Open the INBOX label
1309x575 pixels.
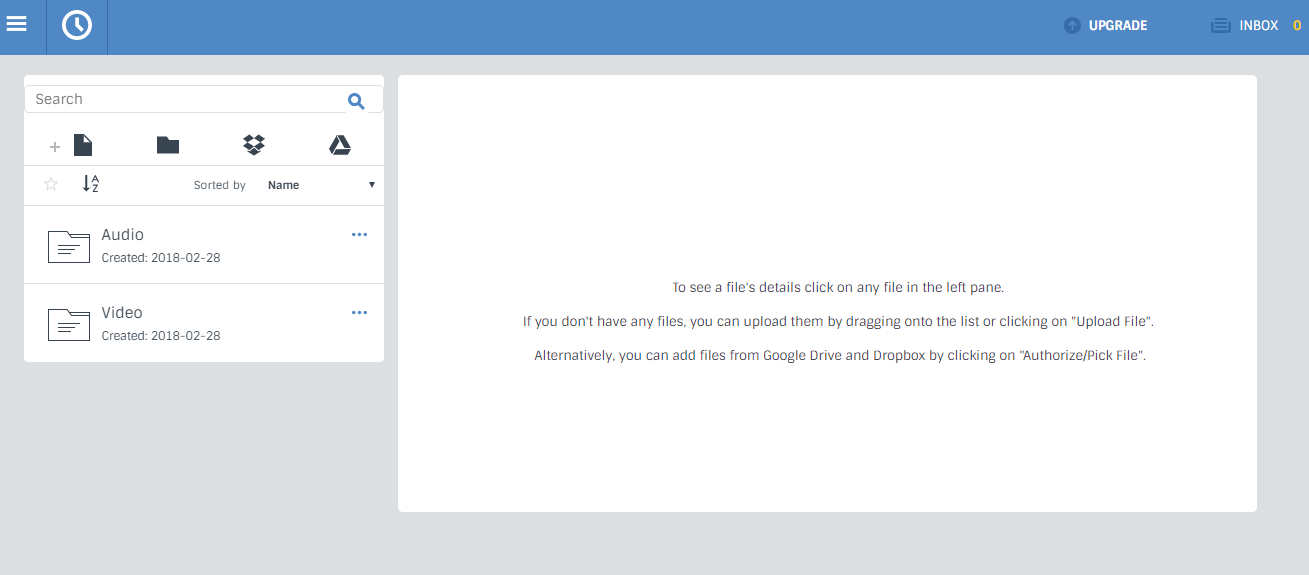tap(1259, 26)
